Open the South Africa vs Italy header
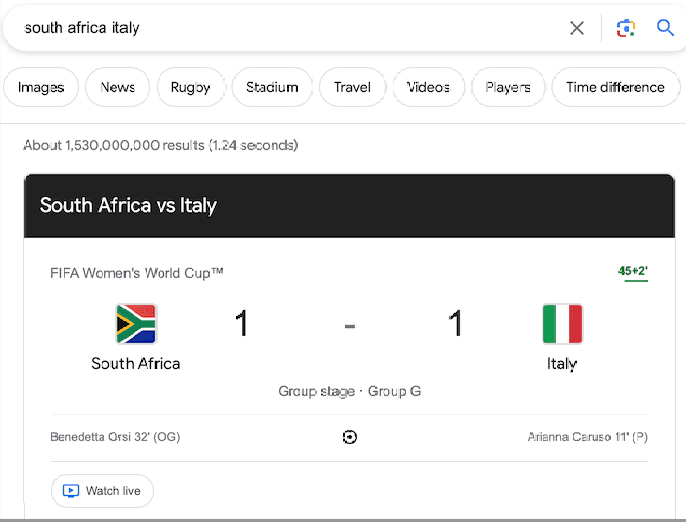686x522 pixels. pyautogui.click(x=128, y=206)
